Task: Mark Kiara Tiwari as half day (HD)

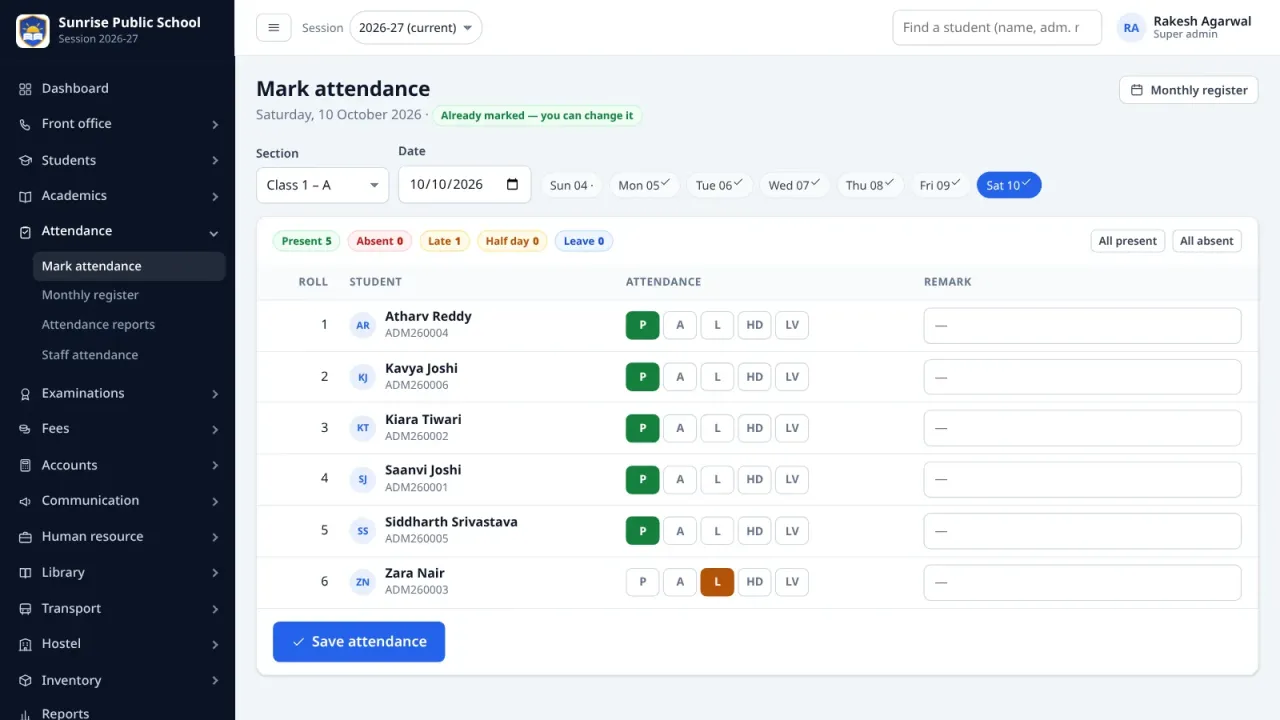Action: pyautogui.click(x=755, y=428)
